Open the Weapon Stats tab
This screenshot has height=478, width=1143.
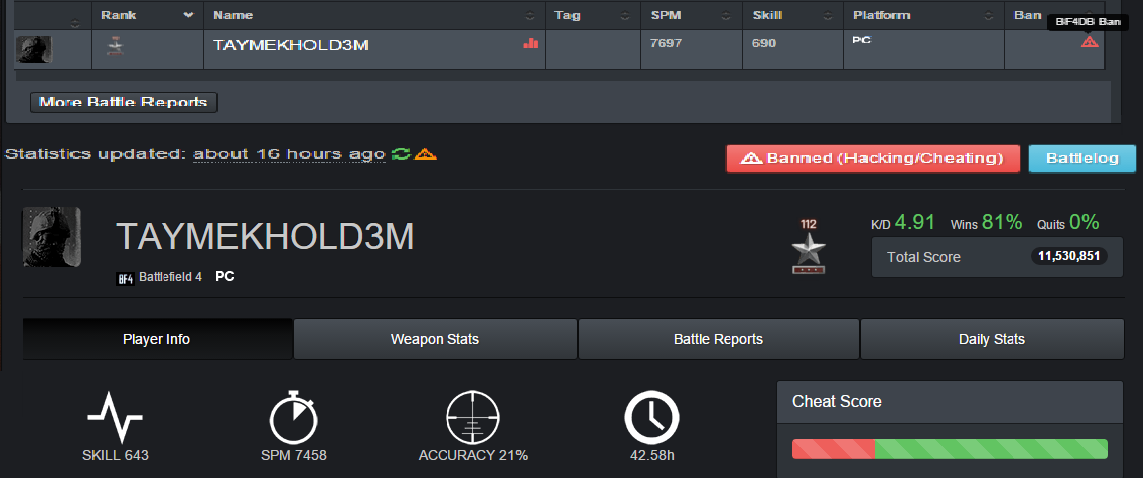[x=435, y=339]
